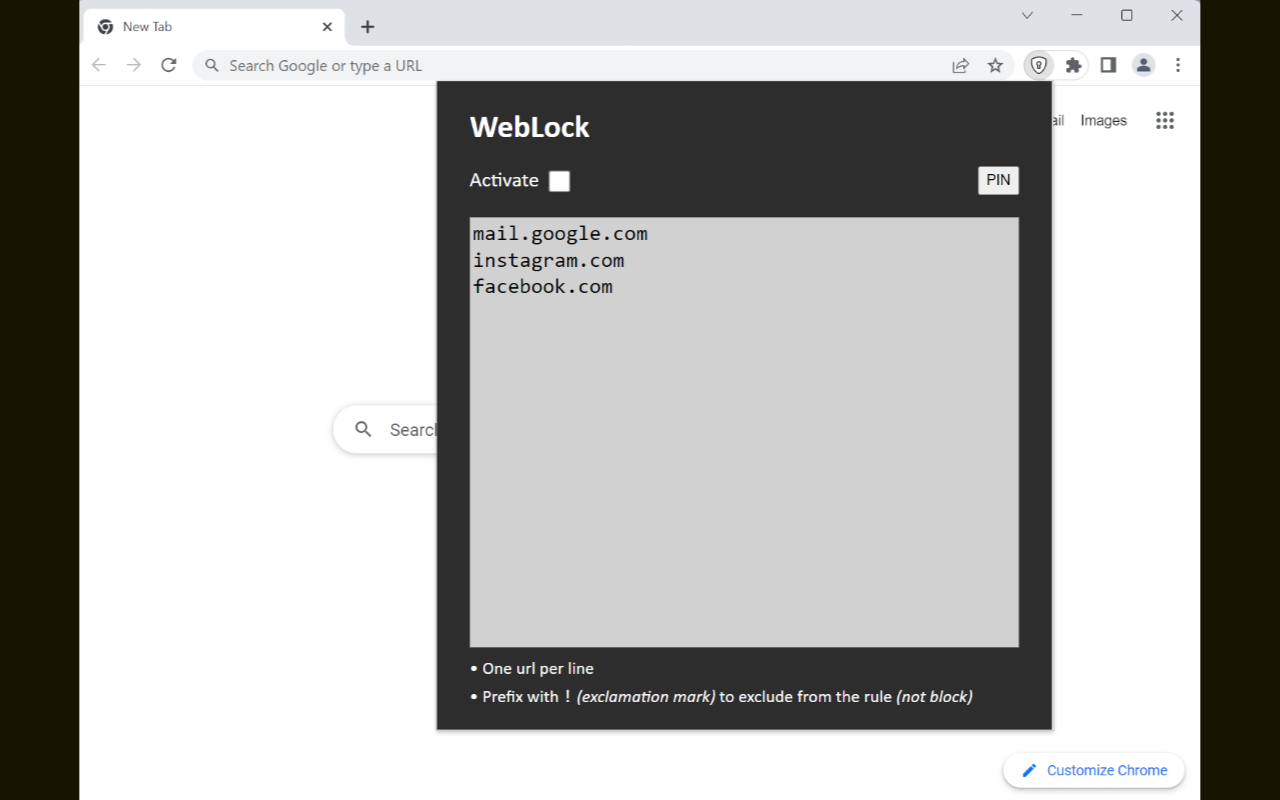Enable the WebLock Activate checkbox
1280x800 pixels.
(x=559, y=181)
